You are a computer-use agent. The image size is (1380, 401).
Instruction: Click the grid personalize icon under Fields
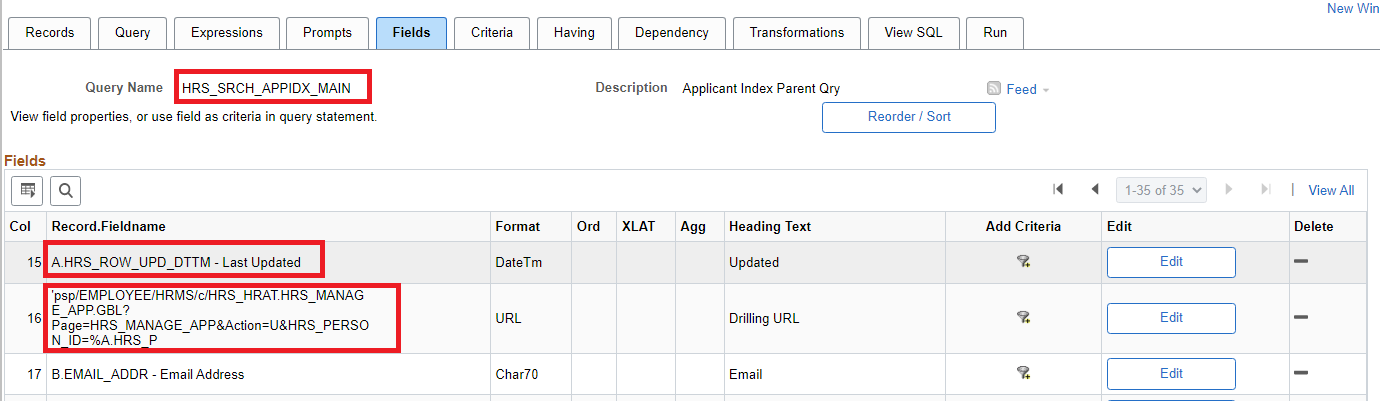(x=28, y=190)
